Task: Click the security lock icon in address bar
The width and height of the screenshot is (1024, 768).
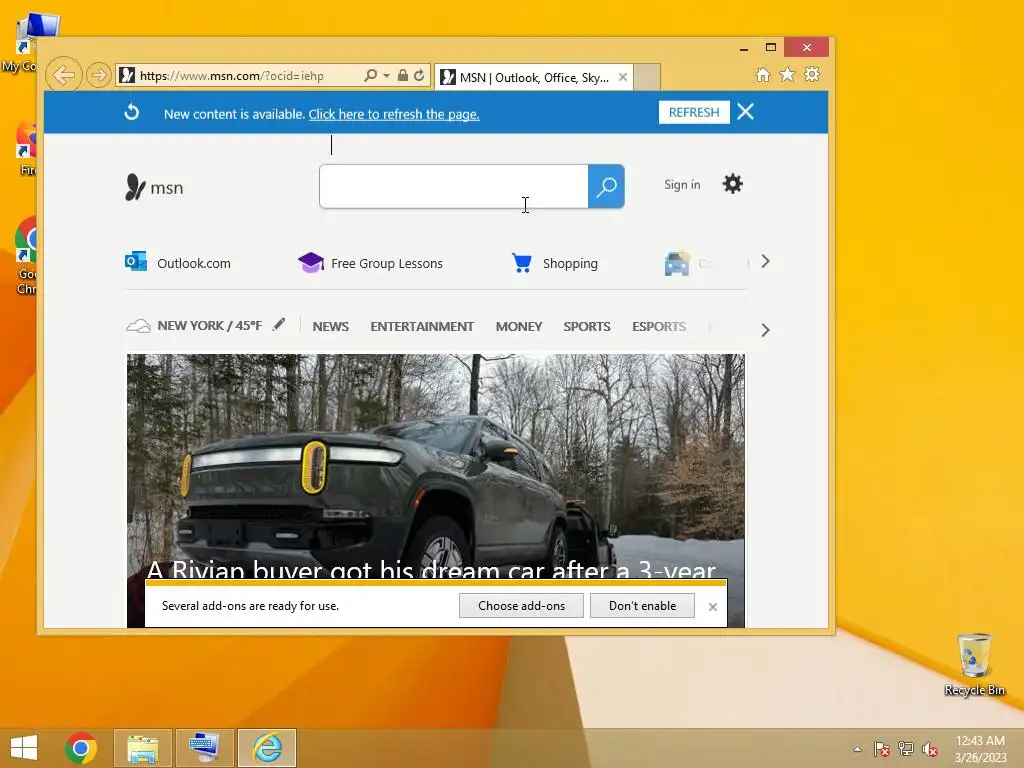Action: 403,76
